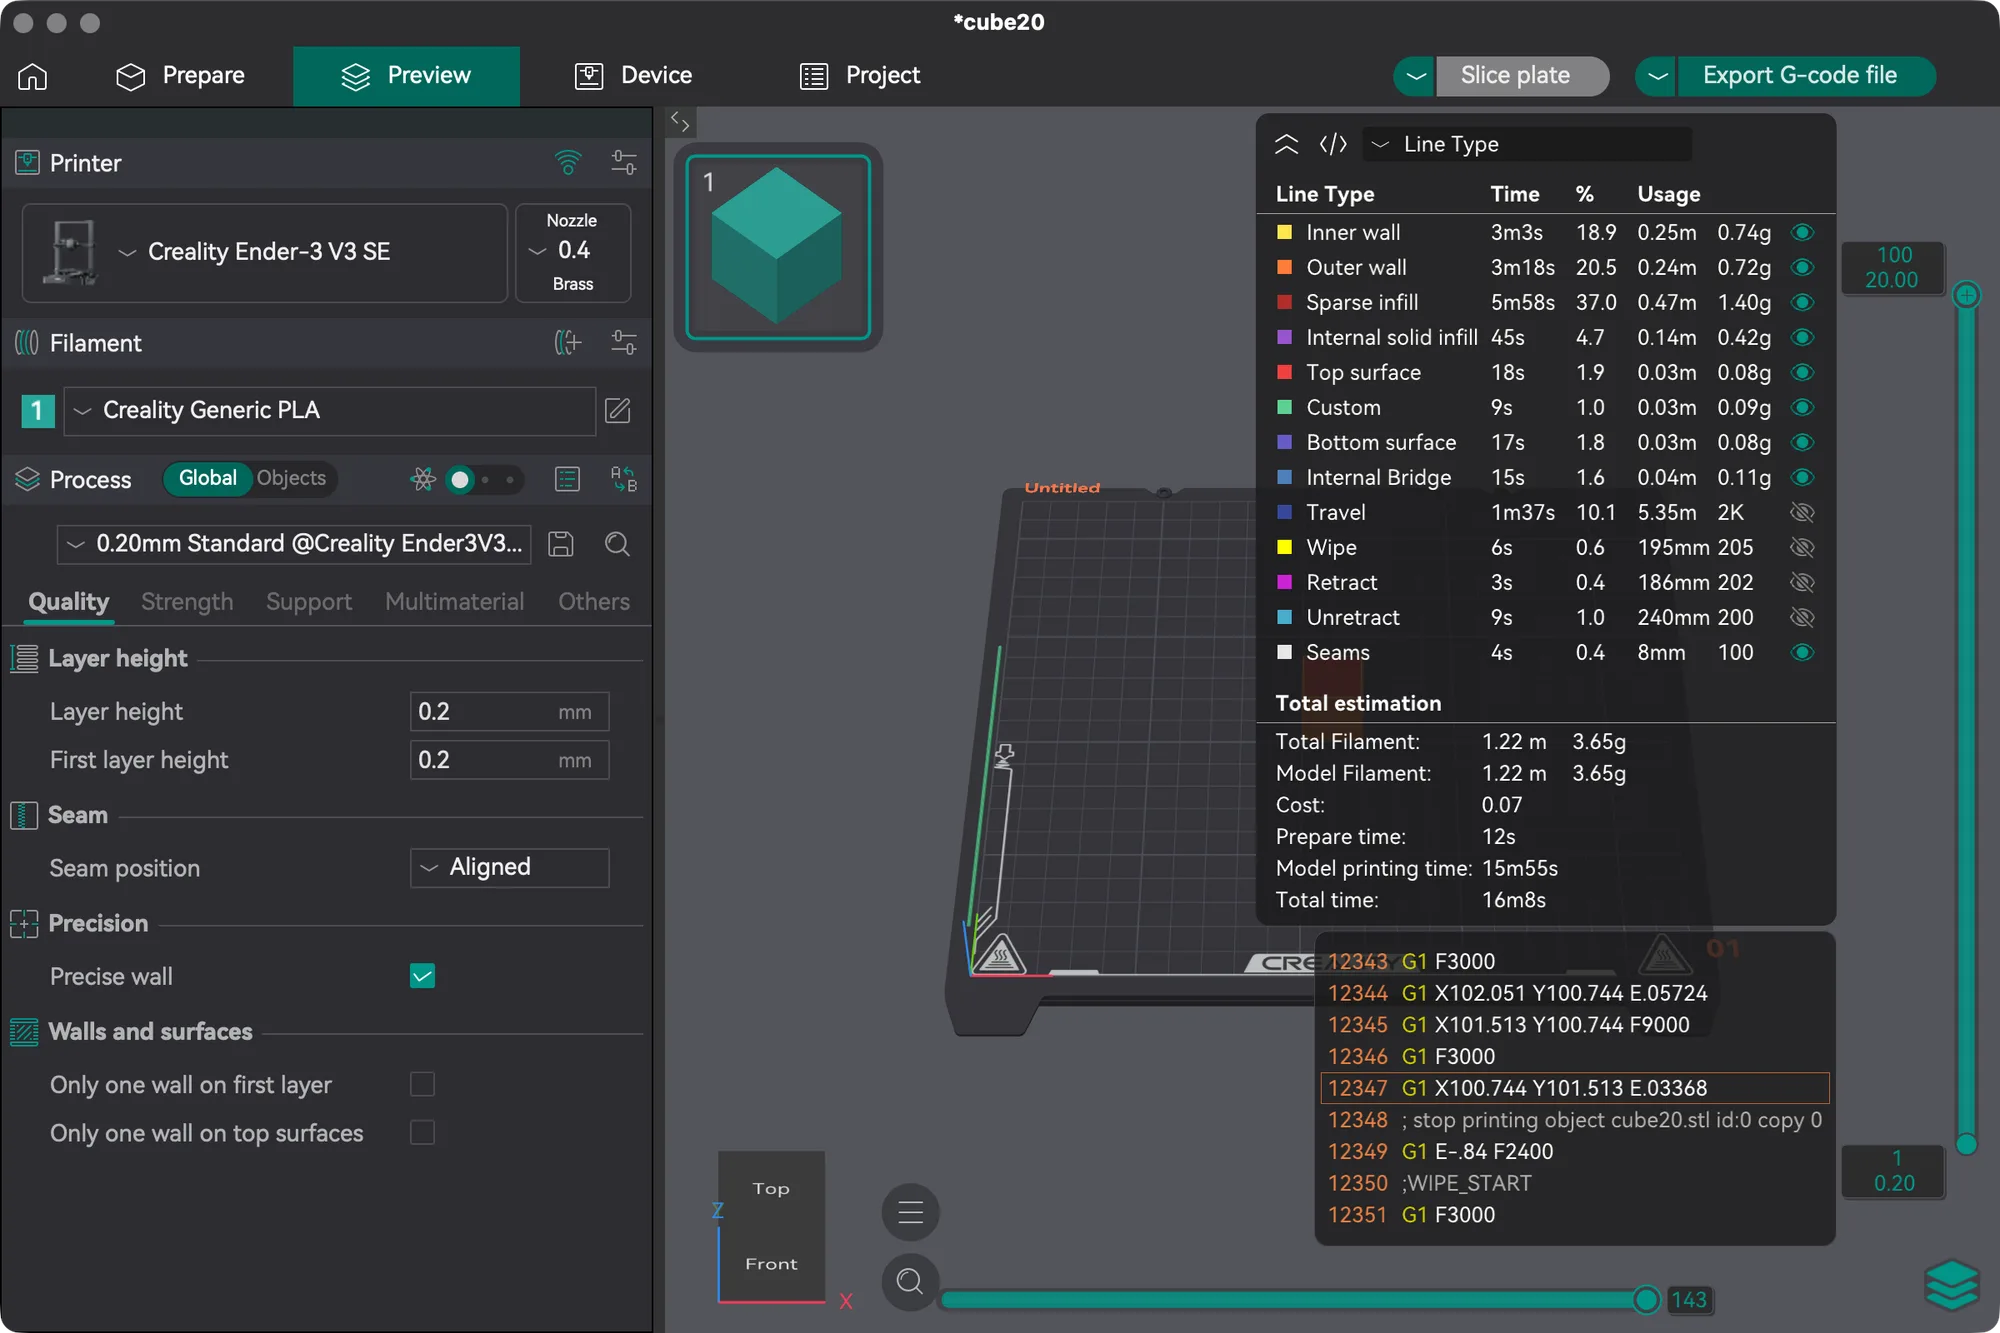Edit Creality Generic PLA preset

(618, 410)
